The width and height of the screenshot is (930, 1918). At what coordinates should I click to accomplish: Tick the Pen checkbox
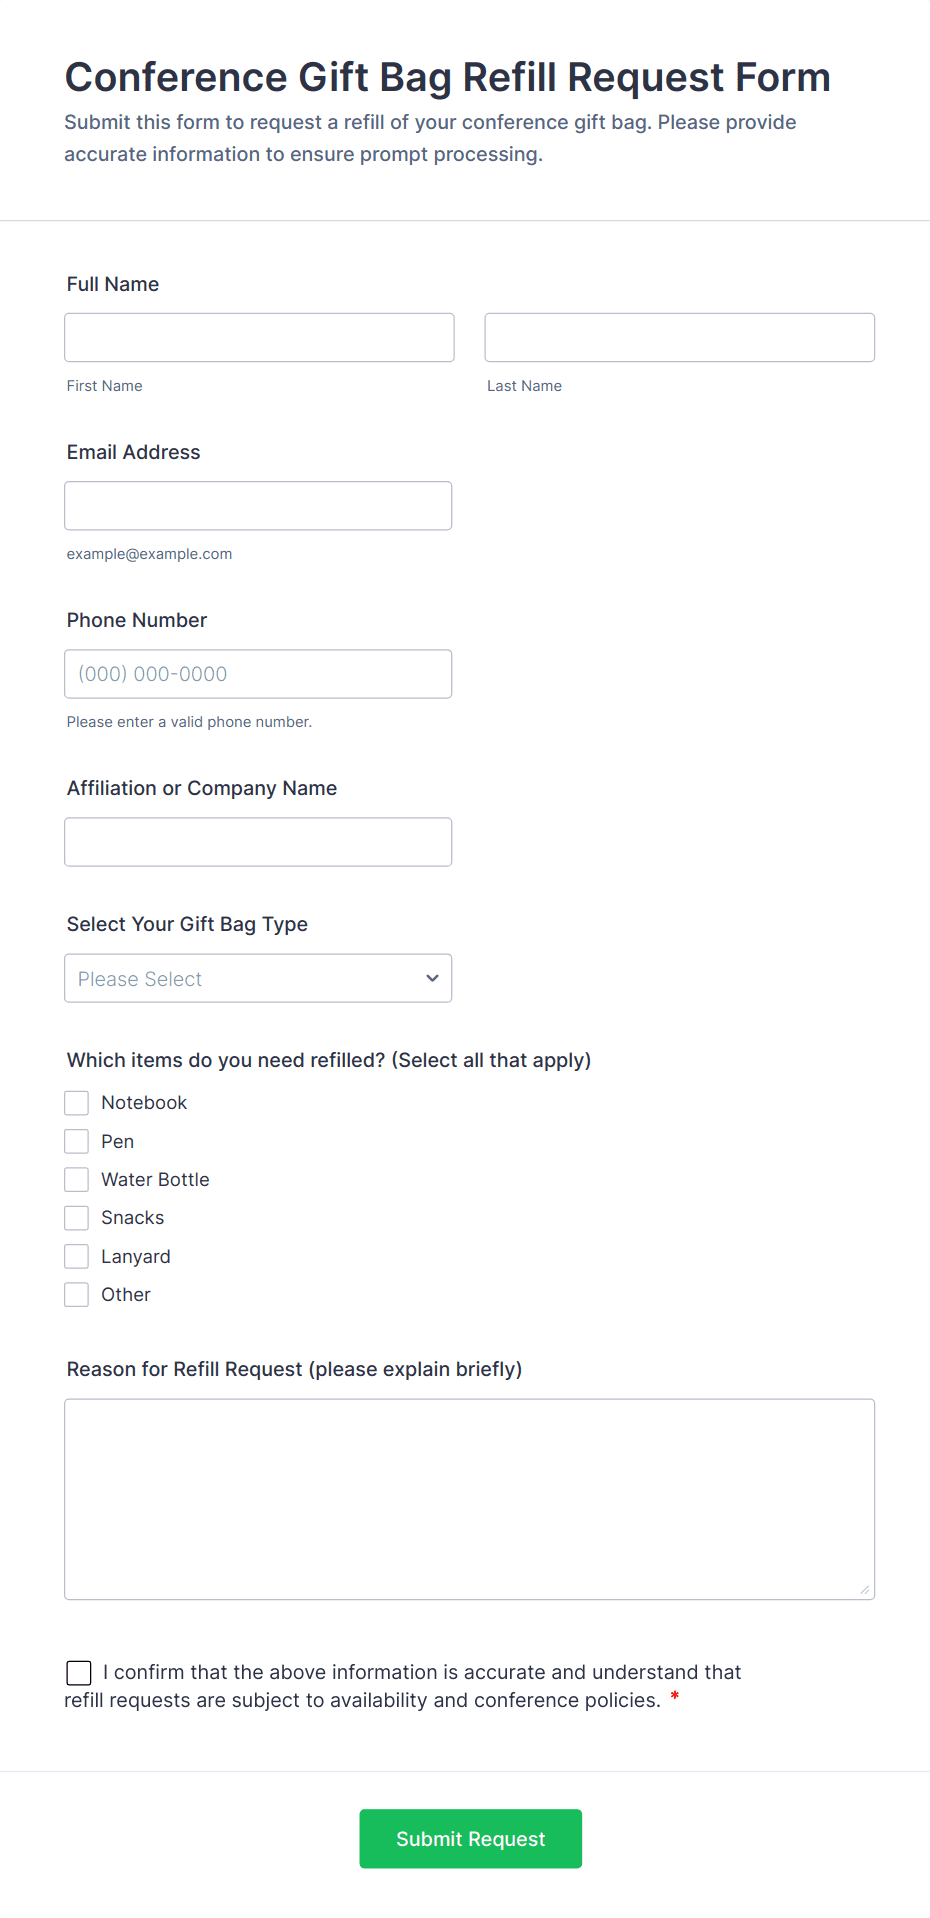coord(77,1141)
